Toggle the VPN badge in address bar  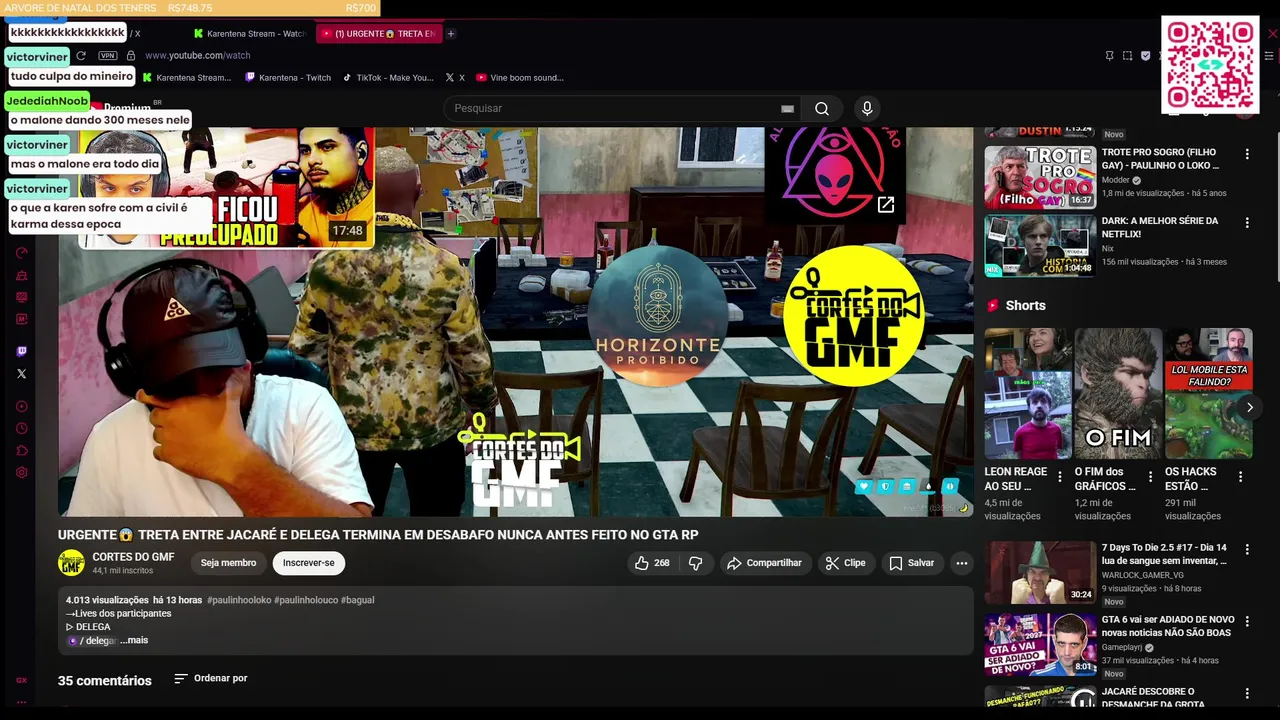[108, 56]
